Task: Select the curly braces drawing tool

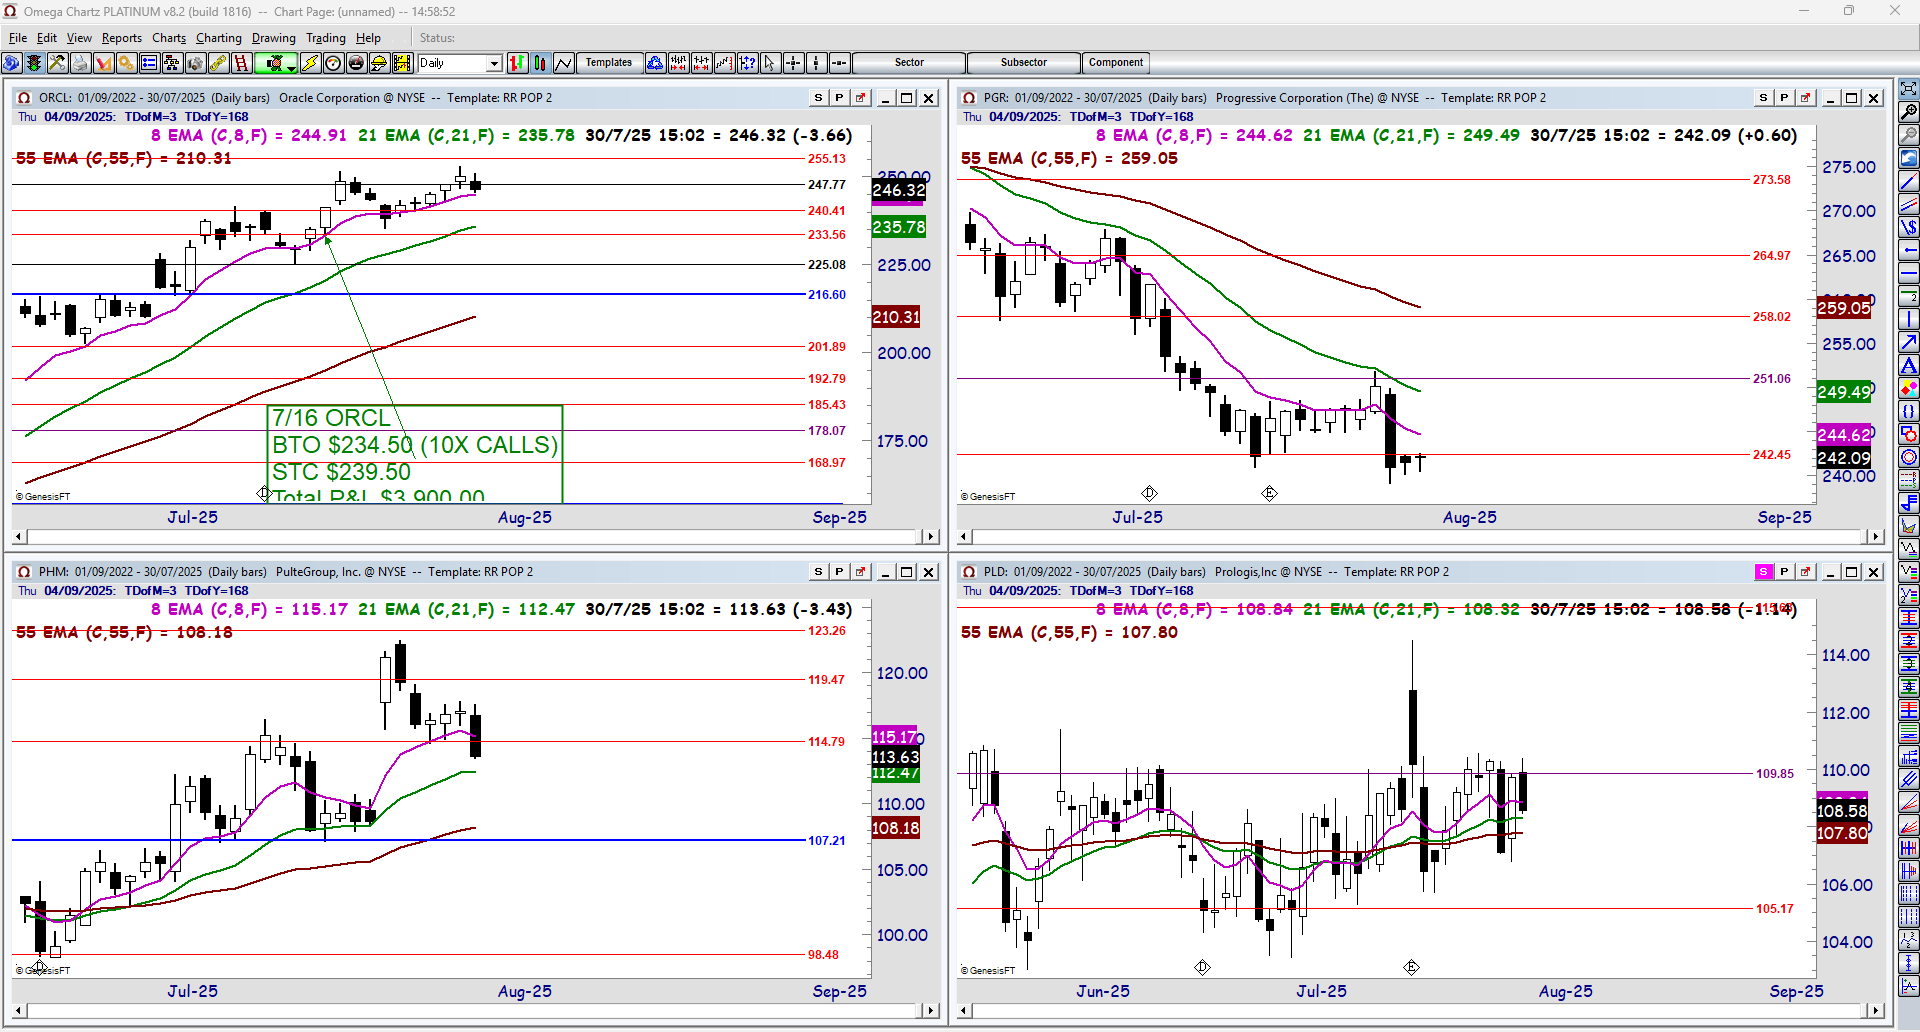Action: 1909,412
